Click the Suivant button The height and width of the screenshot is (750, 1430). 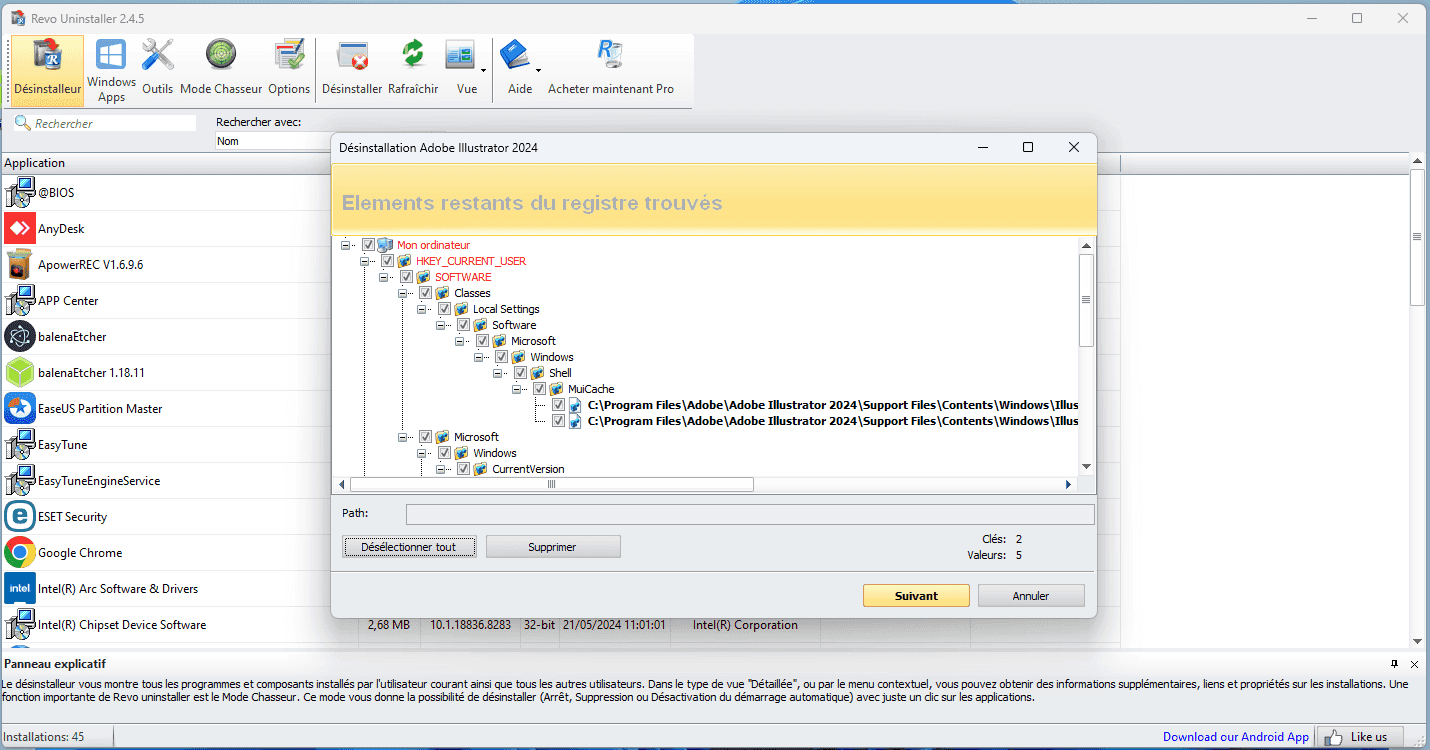coord(916,595)
